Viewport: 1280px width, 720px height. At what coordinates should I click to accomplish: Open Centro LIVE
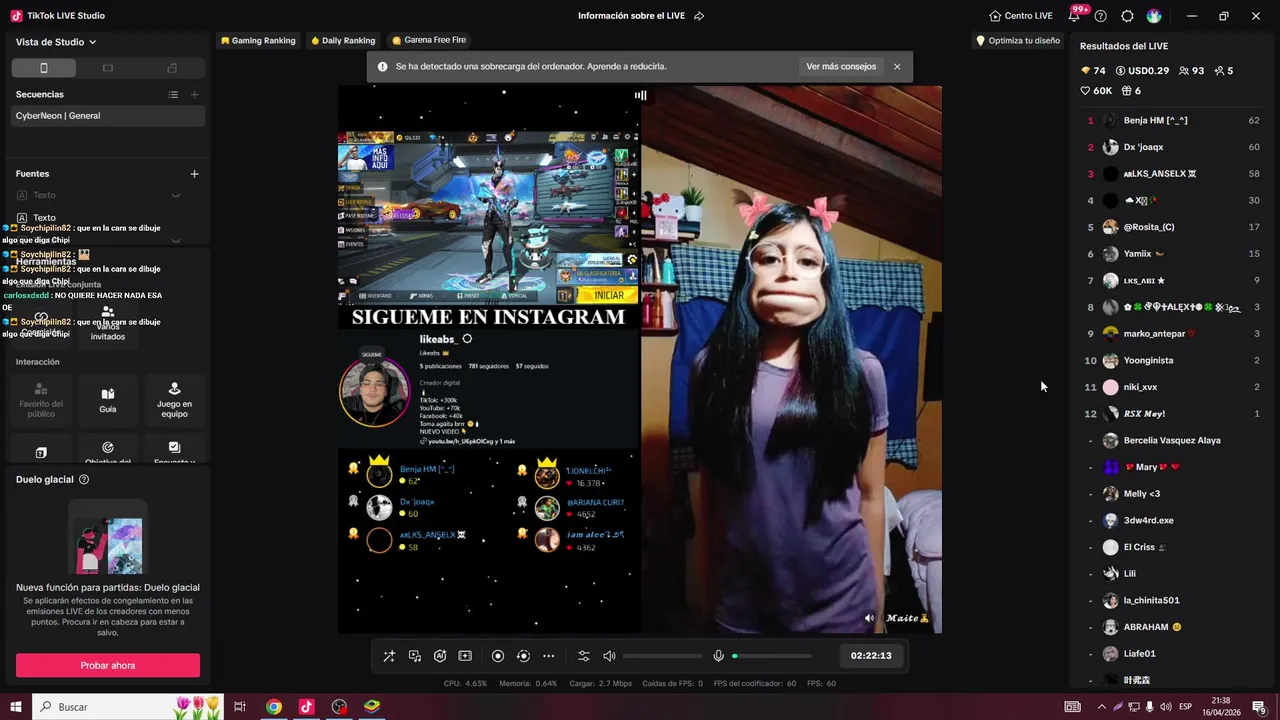[x=1021, y=16]
